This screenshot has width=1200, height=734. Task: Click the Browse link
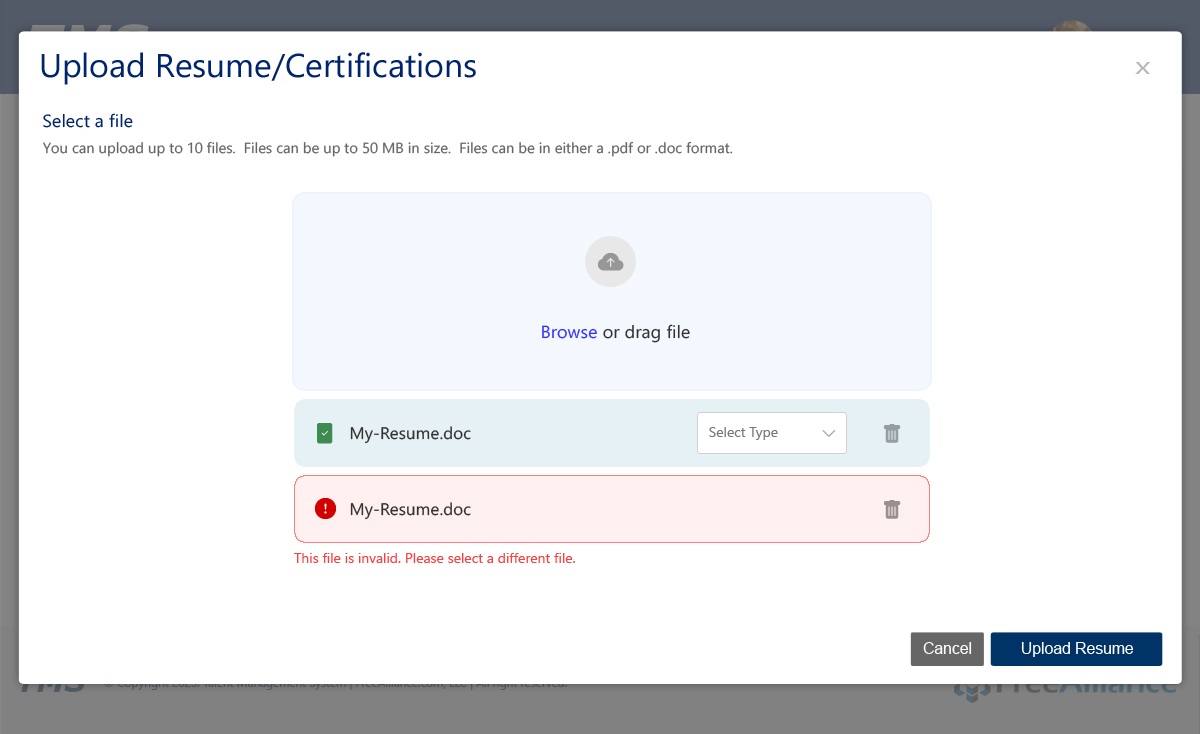click(x=568, y=332)
